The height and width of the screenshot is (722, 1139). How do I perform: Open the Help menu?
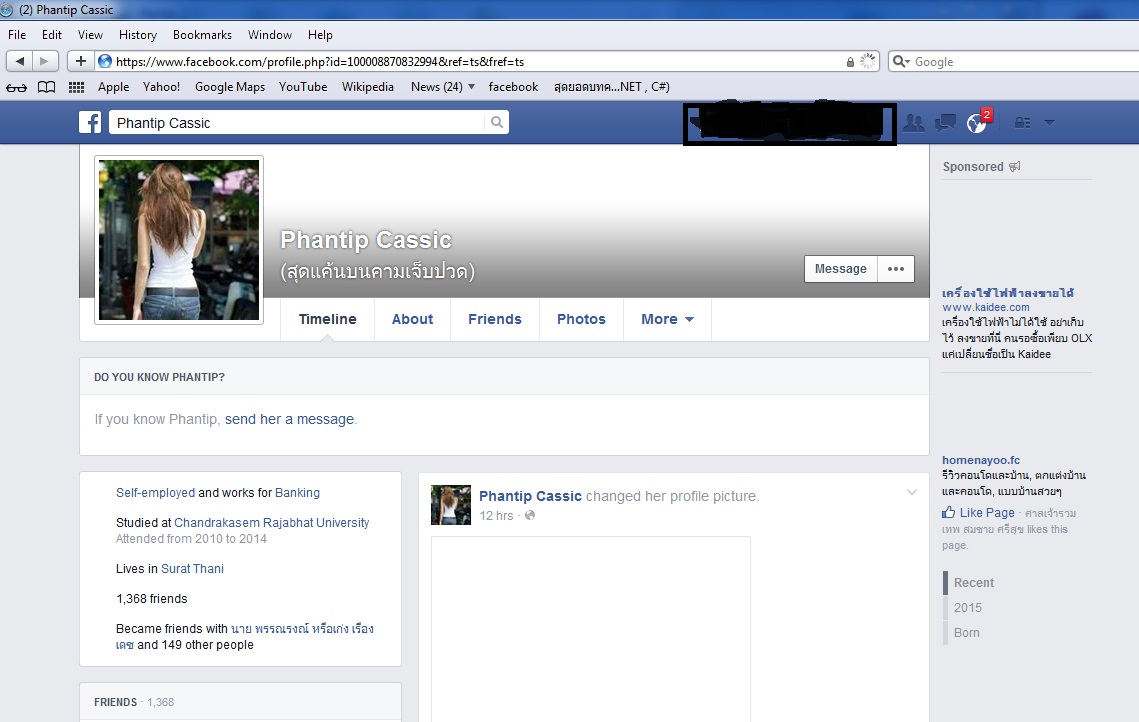[x=320, y=35]
